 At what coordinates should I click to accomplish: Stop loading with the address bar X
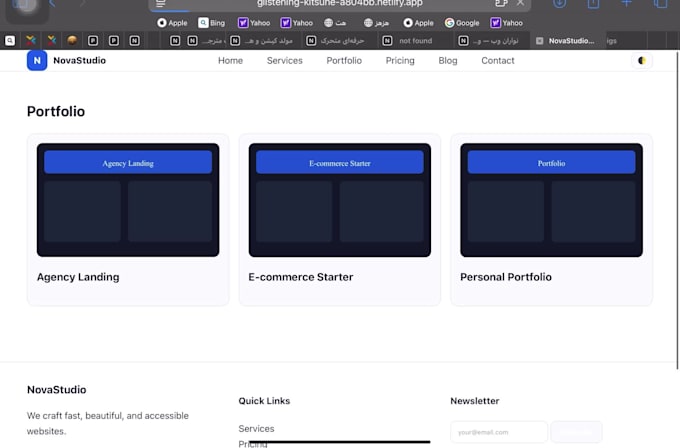(520, 3)
